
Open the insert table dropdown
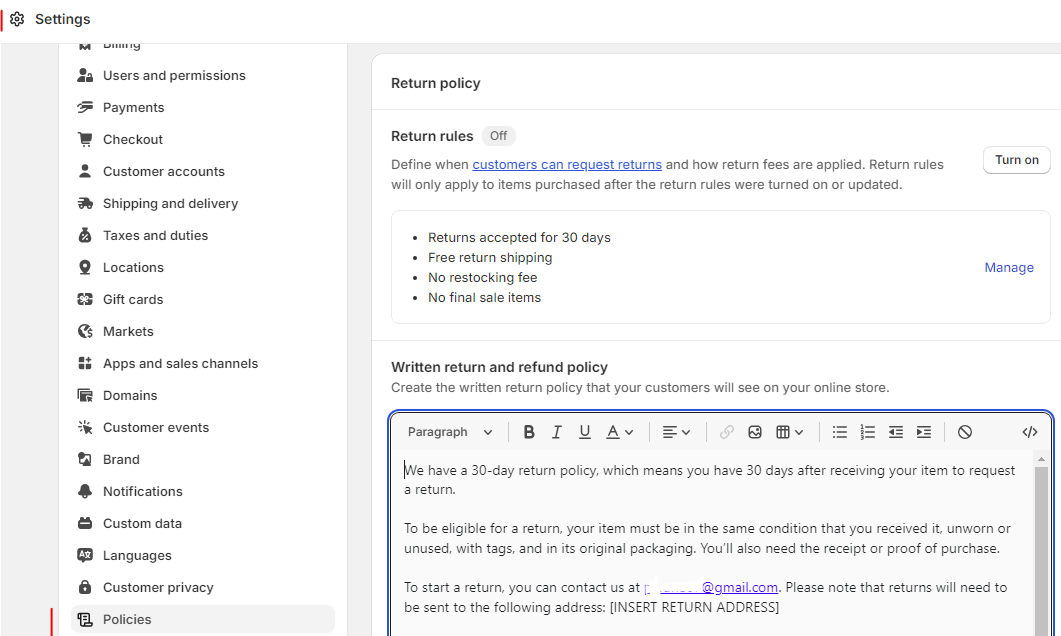[x=790, y=432]
